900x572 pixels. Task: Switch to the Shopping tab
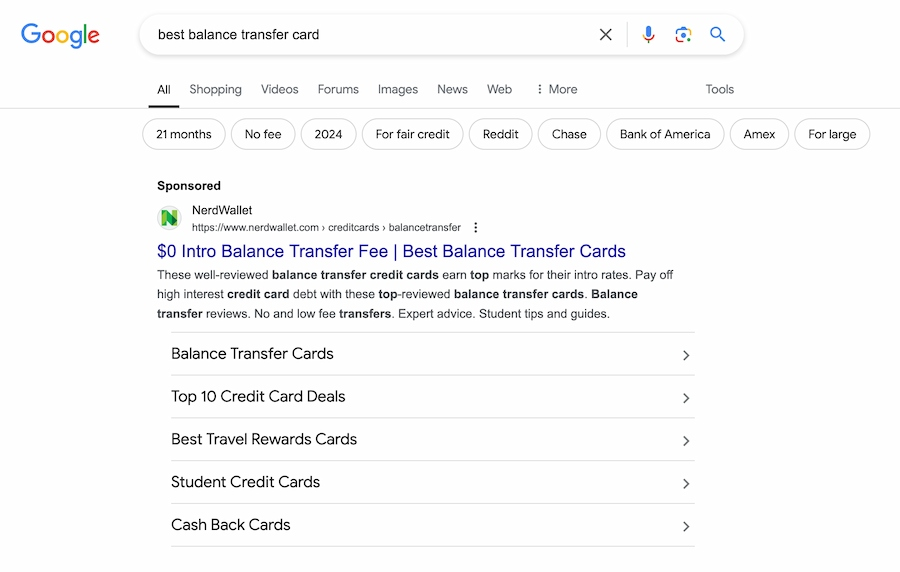(x=215, y=90)
